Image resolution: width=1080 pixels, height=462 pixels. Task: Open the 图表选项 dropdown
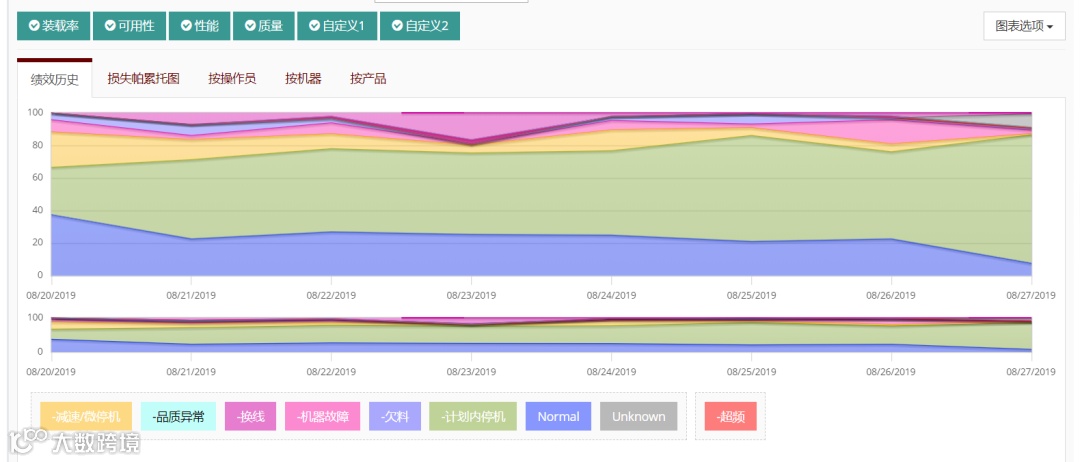pos(1024,27)
